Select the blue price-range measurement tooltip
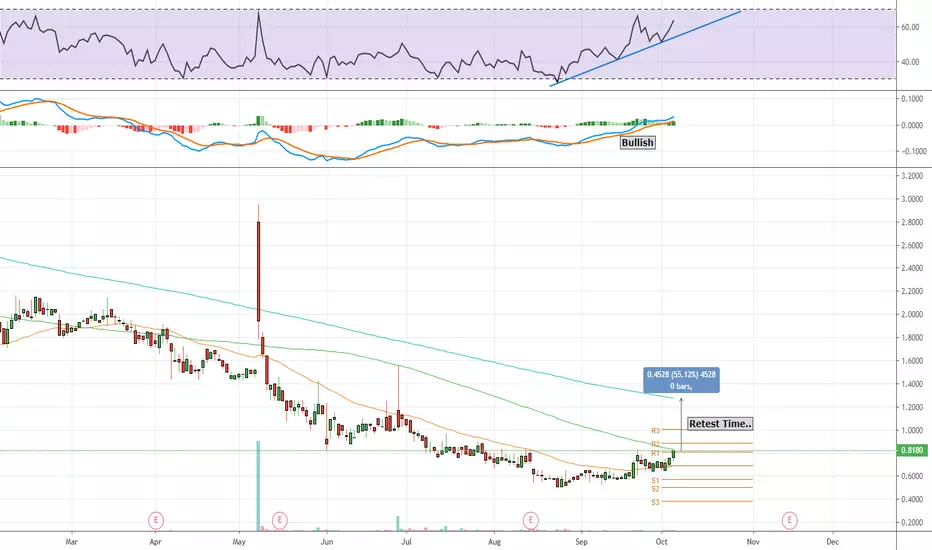The image size is (932, 550). pos(681,381)
